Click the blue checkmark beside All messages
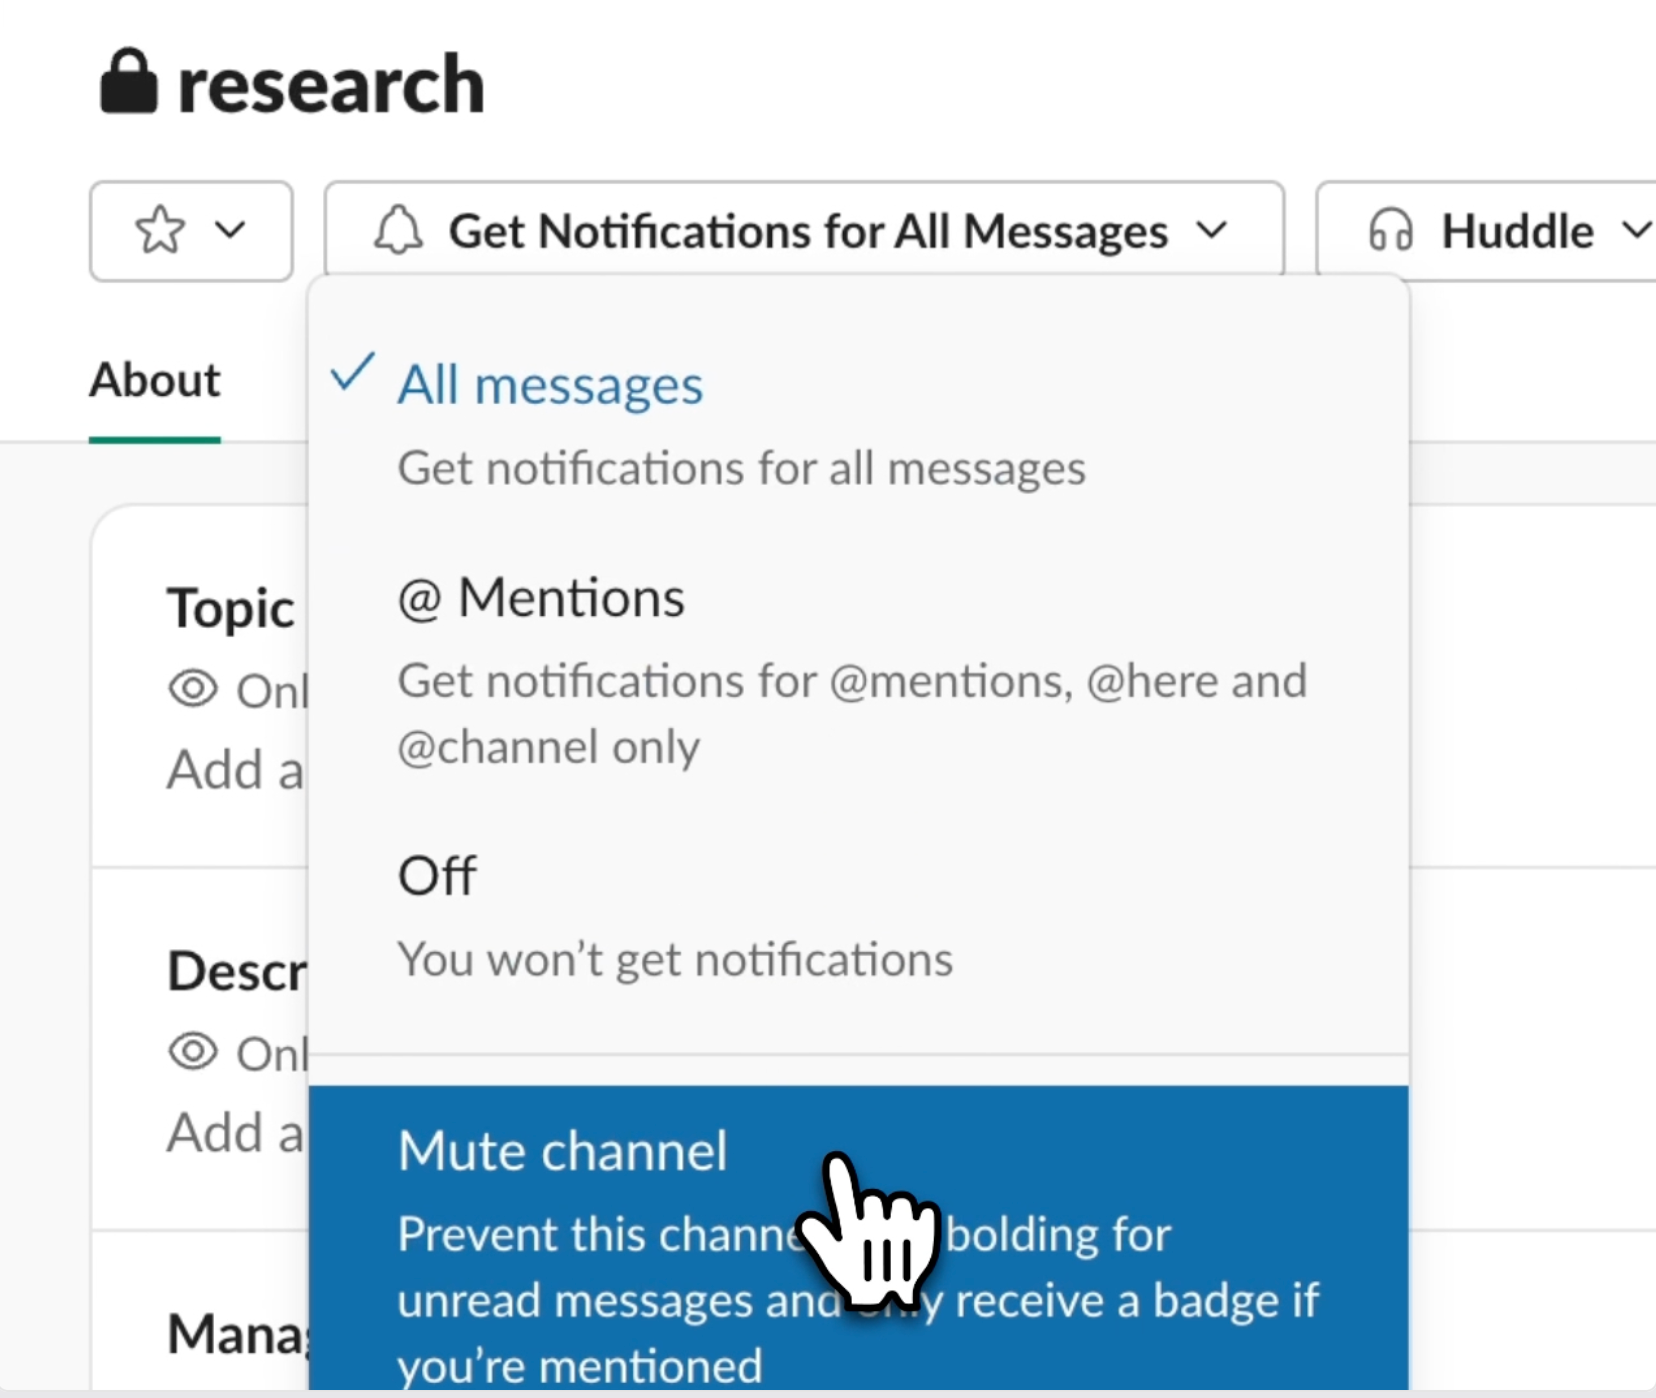 352,374
